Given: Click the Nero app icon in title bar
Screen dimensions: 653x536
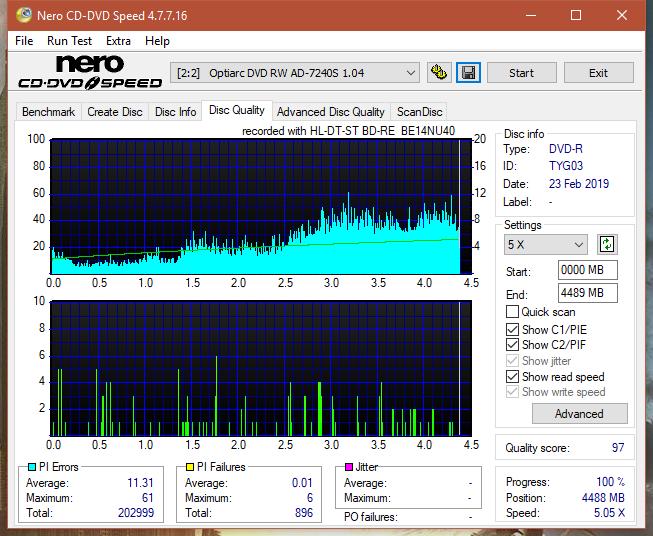Looking at the screenshot, I should [x=24, y=15].
